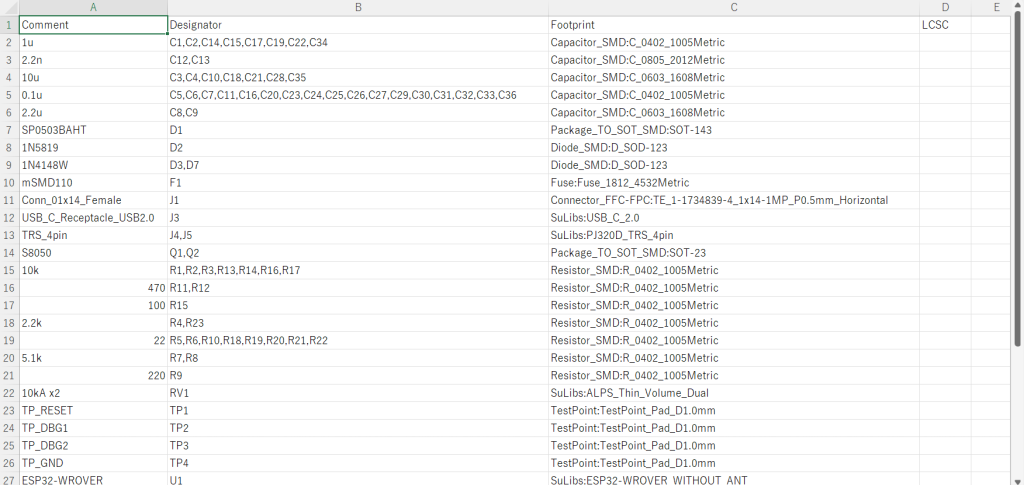Click the USB_C_Receptacle_USB2.0 cell

click(93, 218)
